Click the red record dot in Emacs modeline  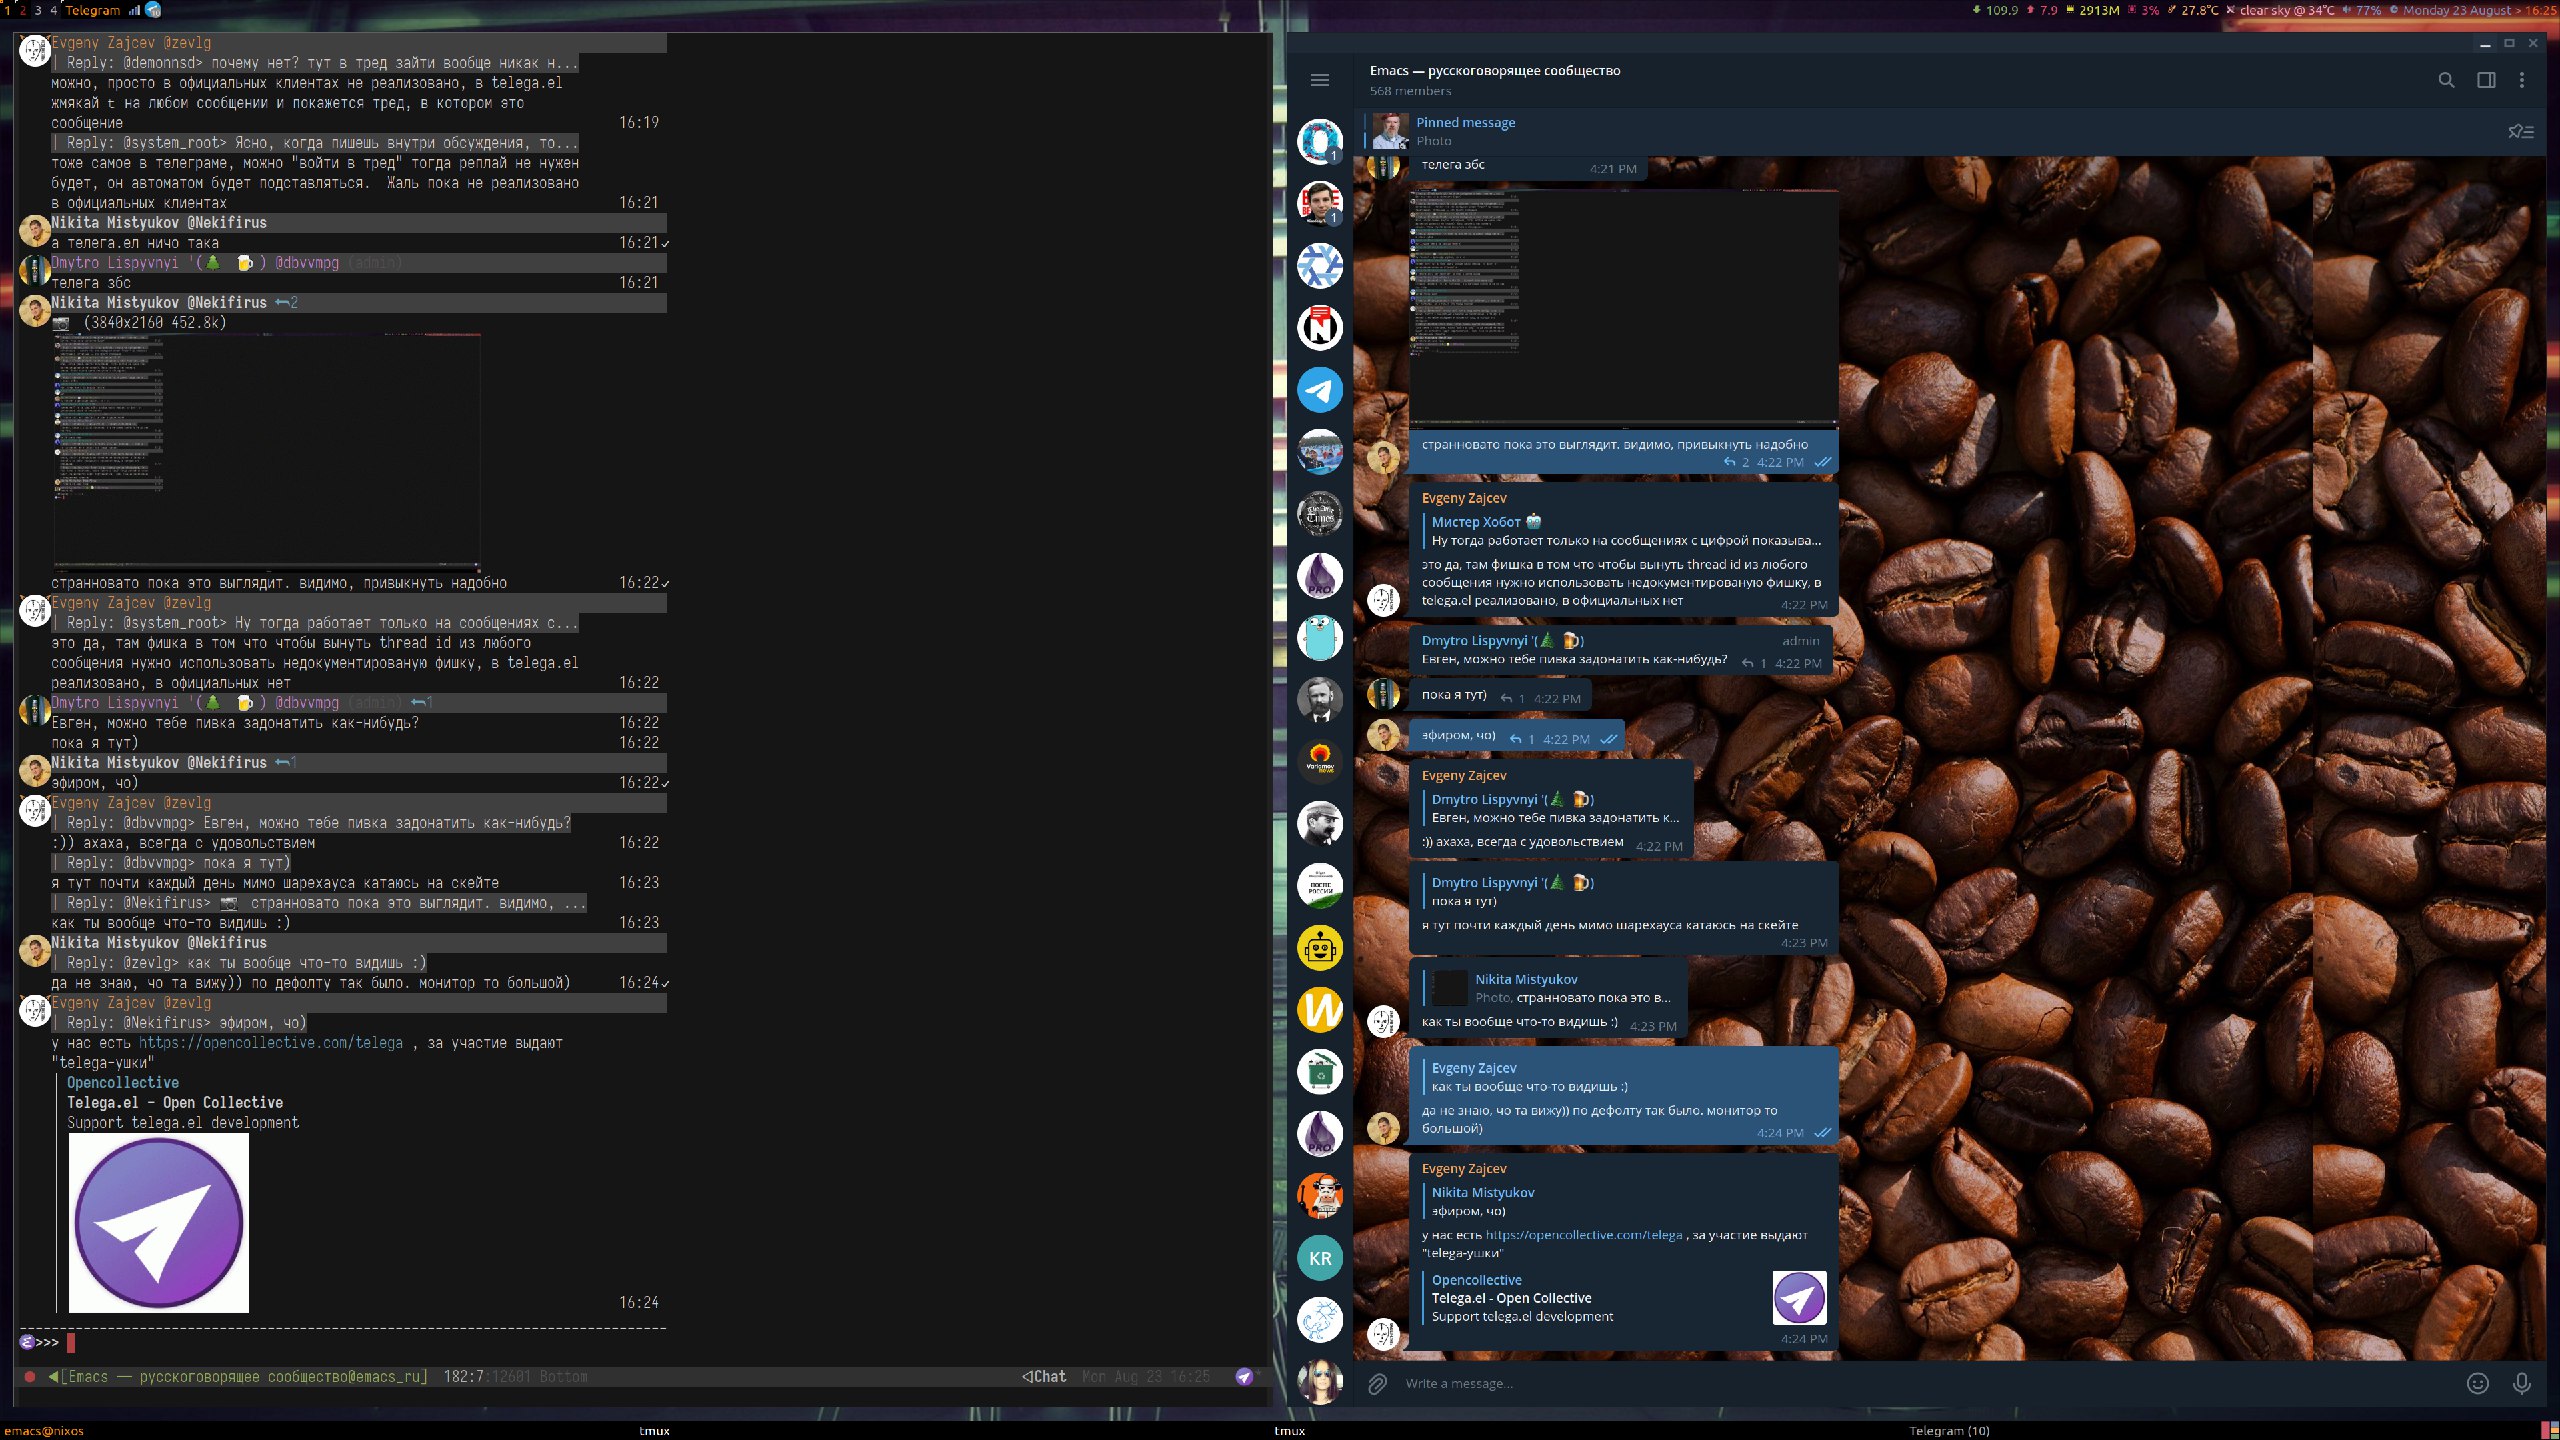tap(30, 1377)
